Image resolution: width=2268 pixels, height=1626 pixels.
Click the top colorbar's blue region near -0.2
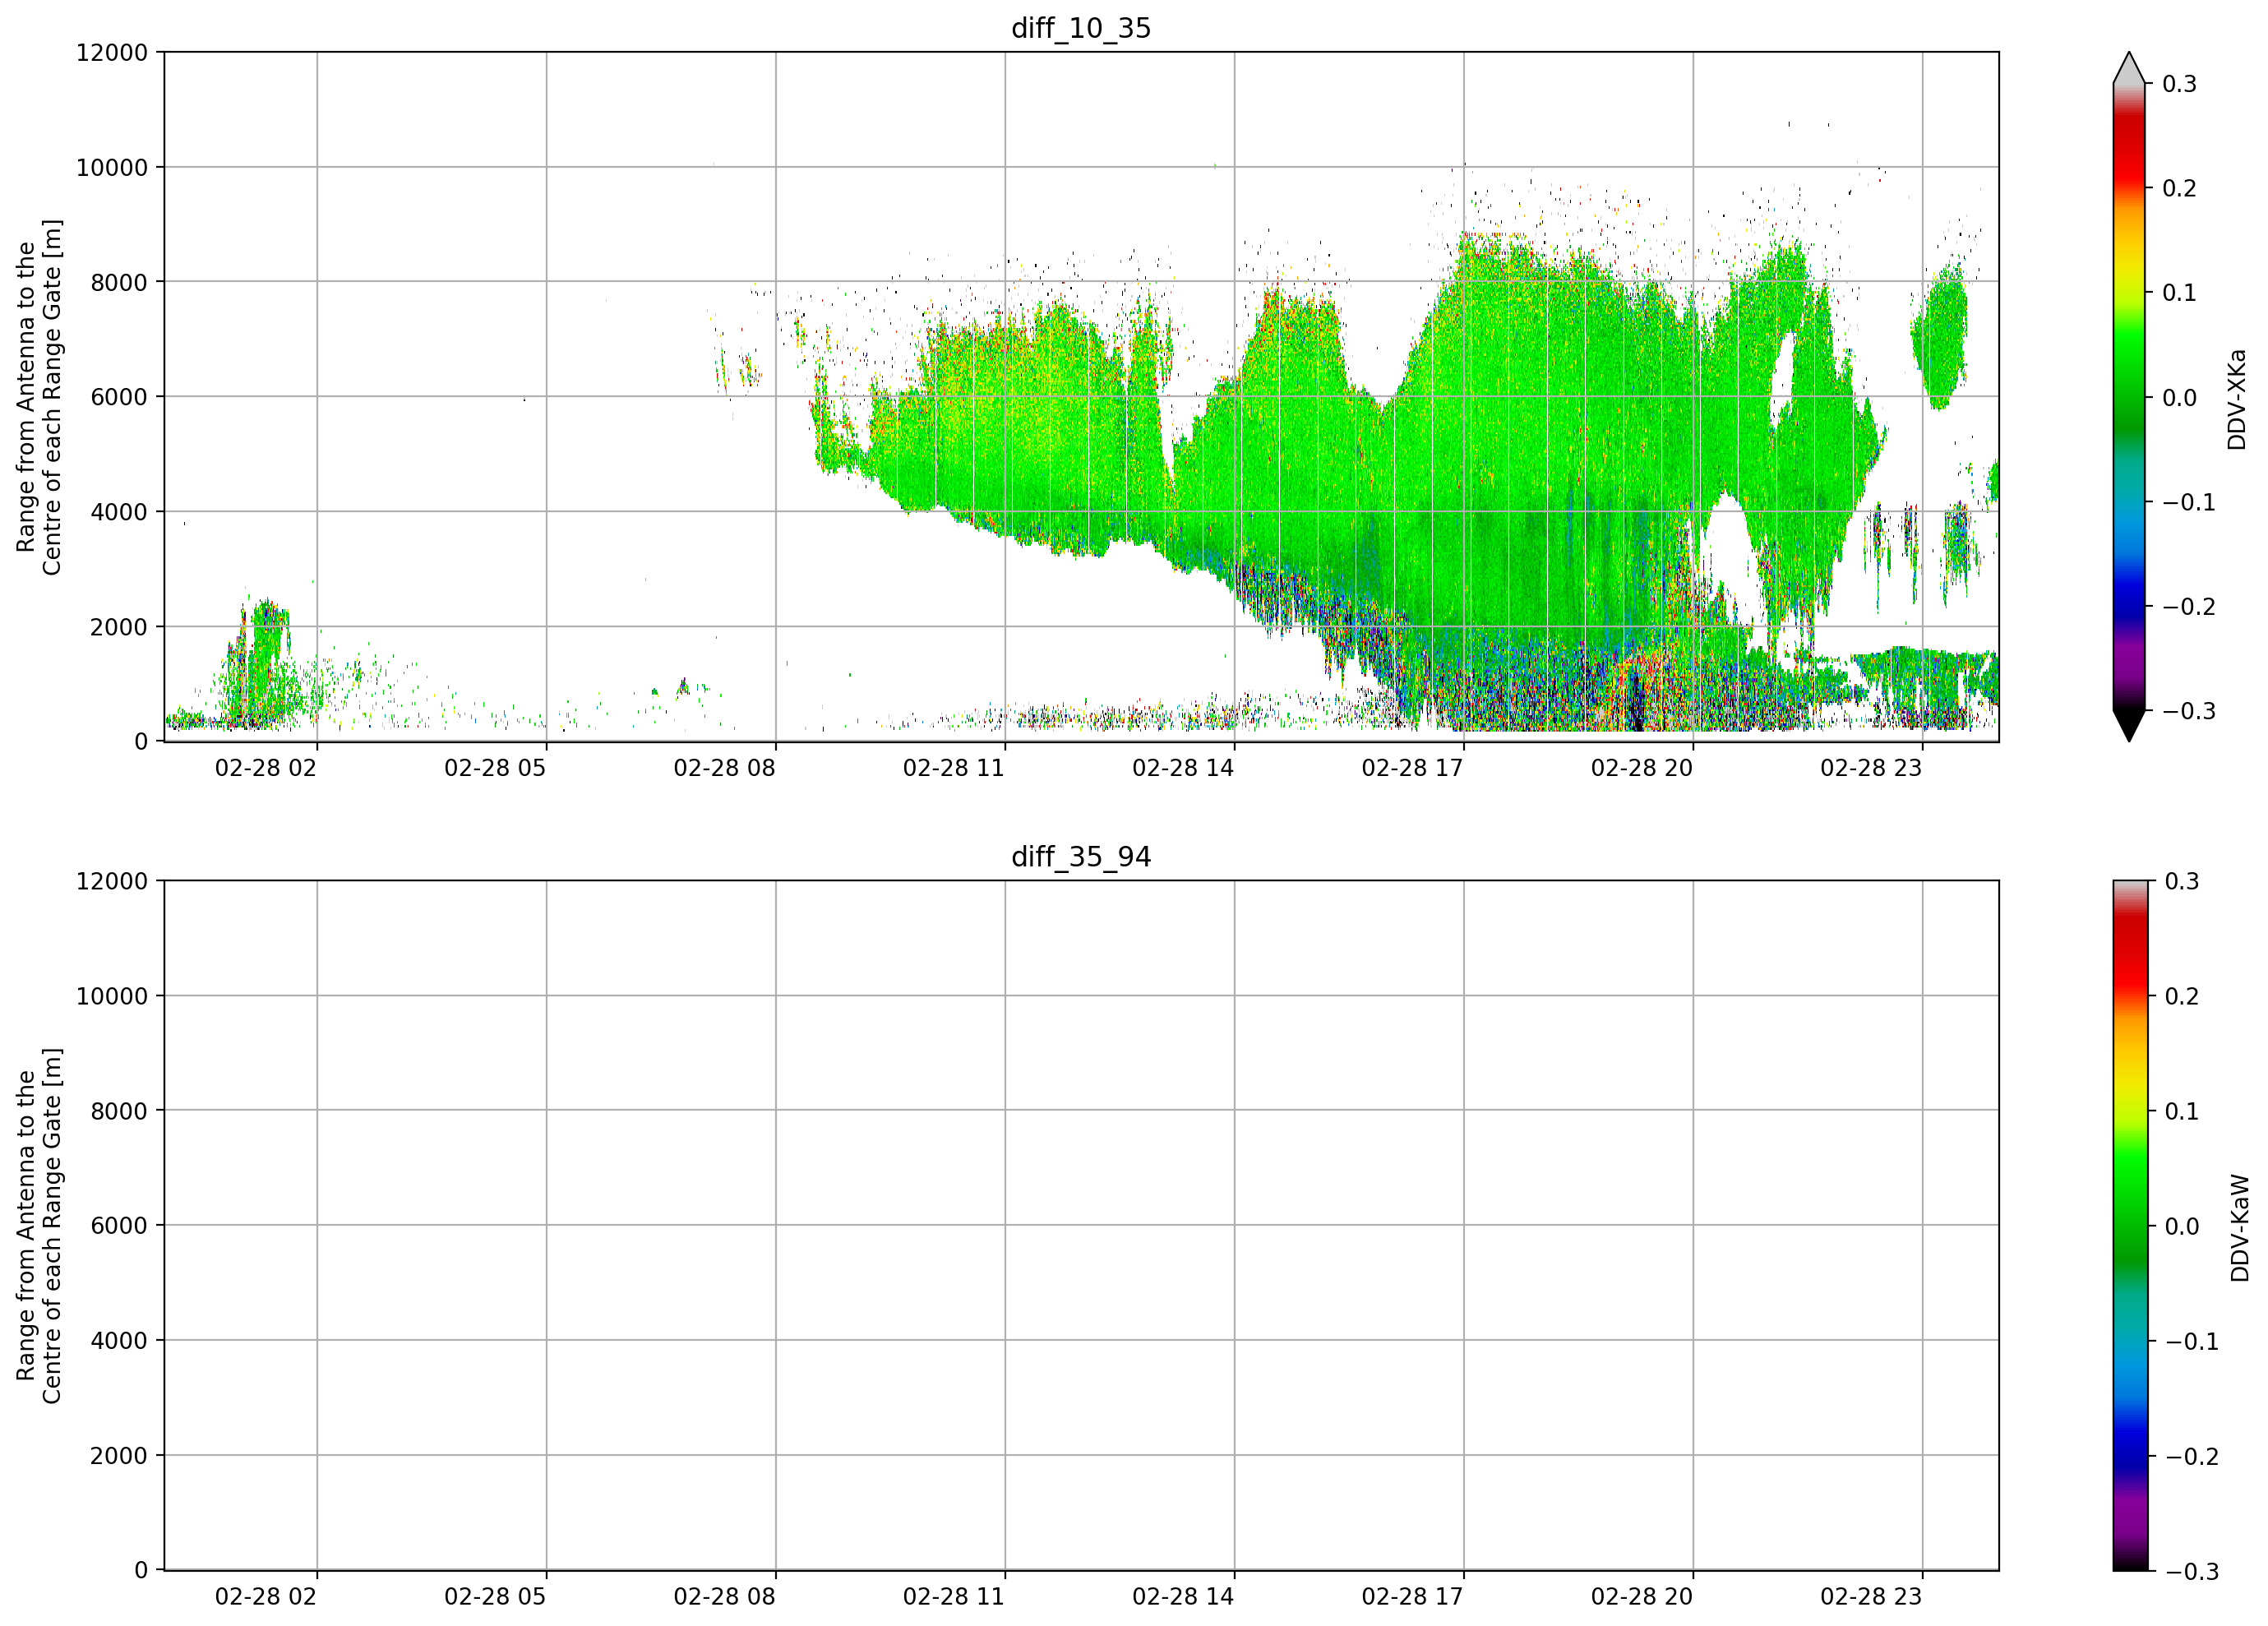(2129, 607)
